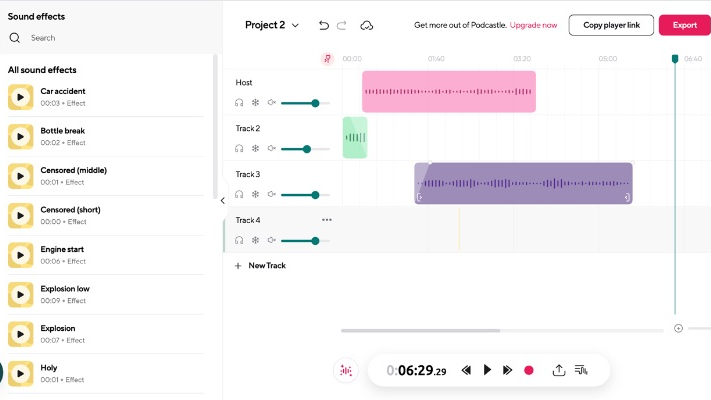Select the Engine start effect item
711x400 pixels.
(x=62, y=254)
